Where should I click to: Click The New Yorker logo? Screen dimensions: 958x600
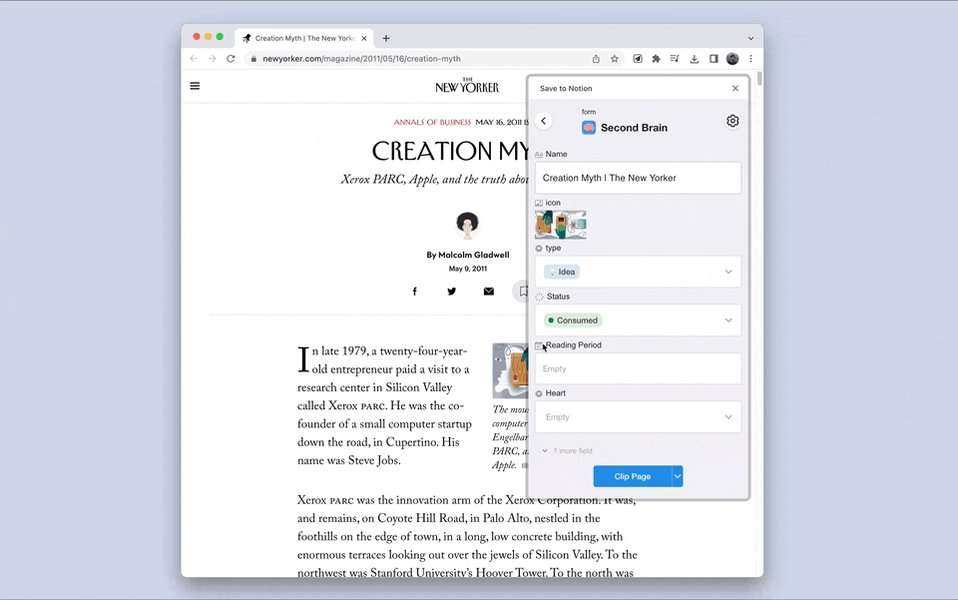(467, 86)
